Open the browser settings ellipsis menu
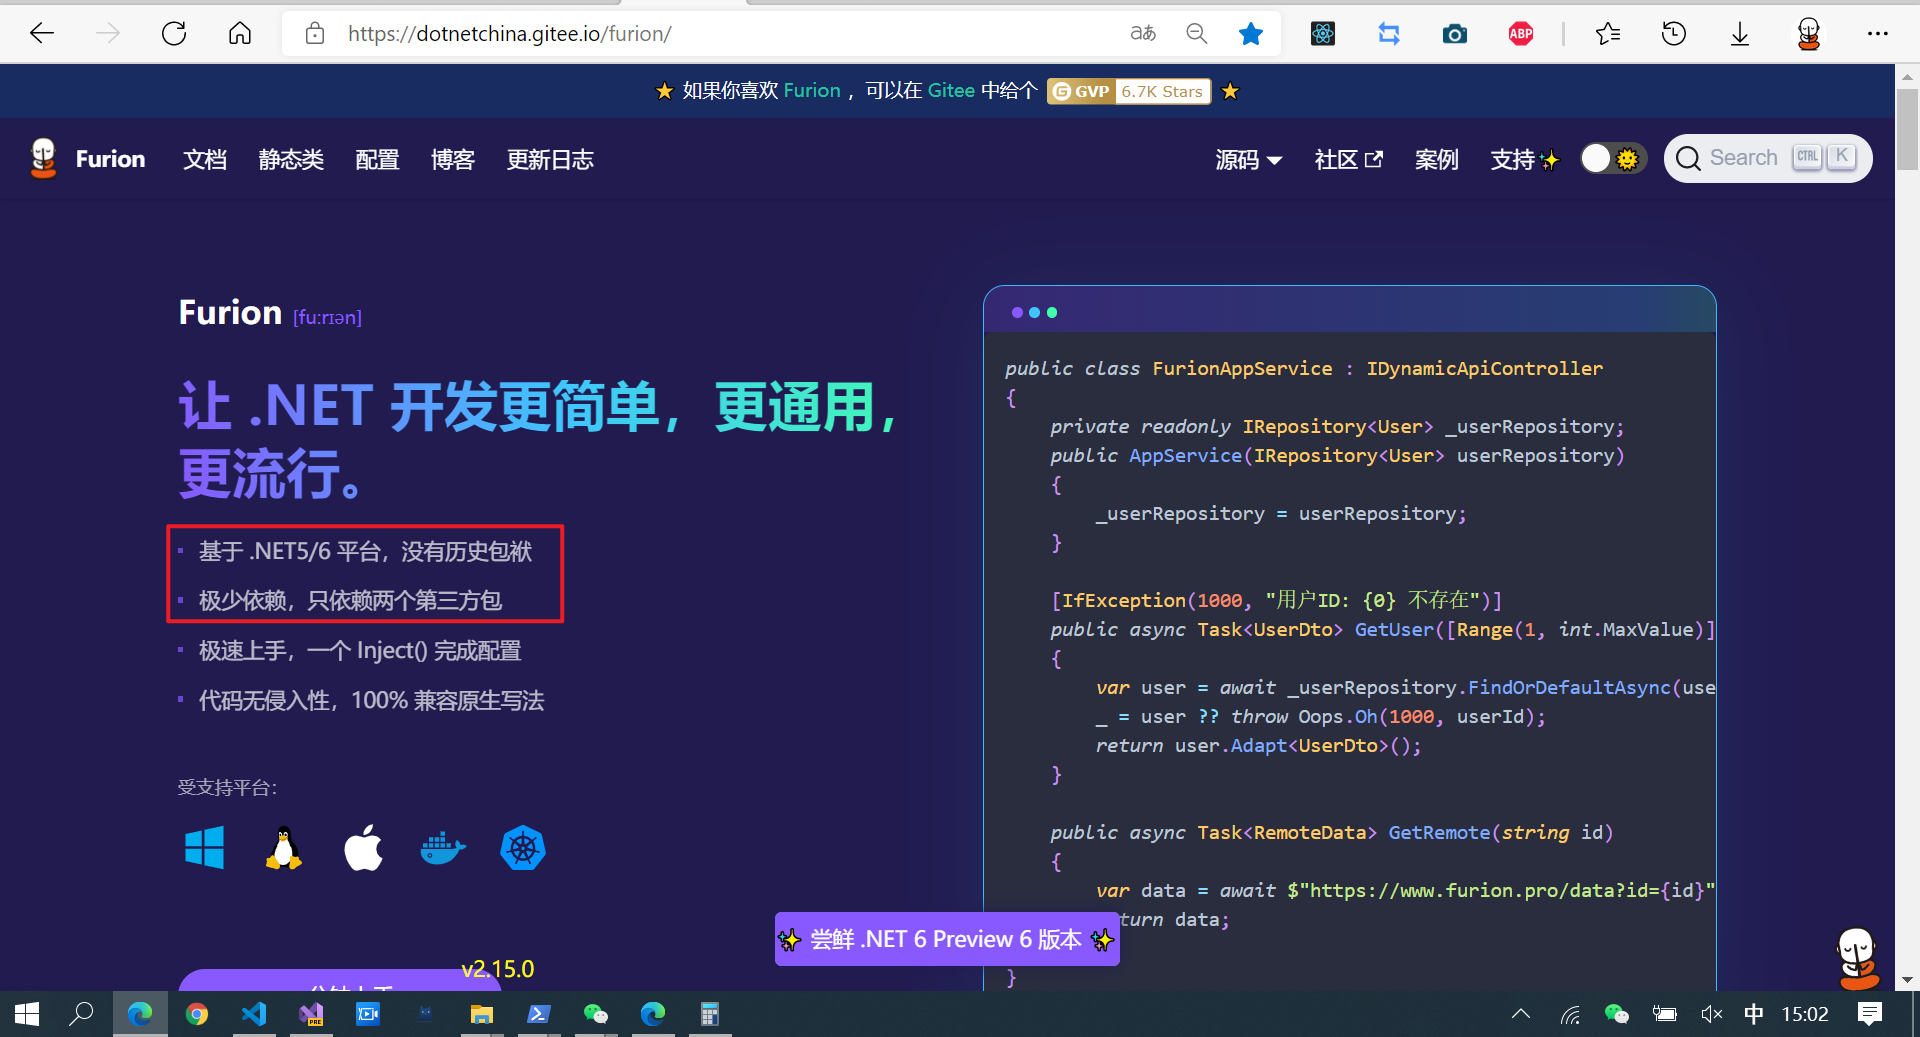The image size is (1920, 1037). pos(1878,34)
